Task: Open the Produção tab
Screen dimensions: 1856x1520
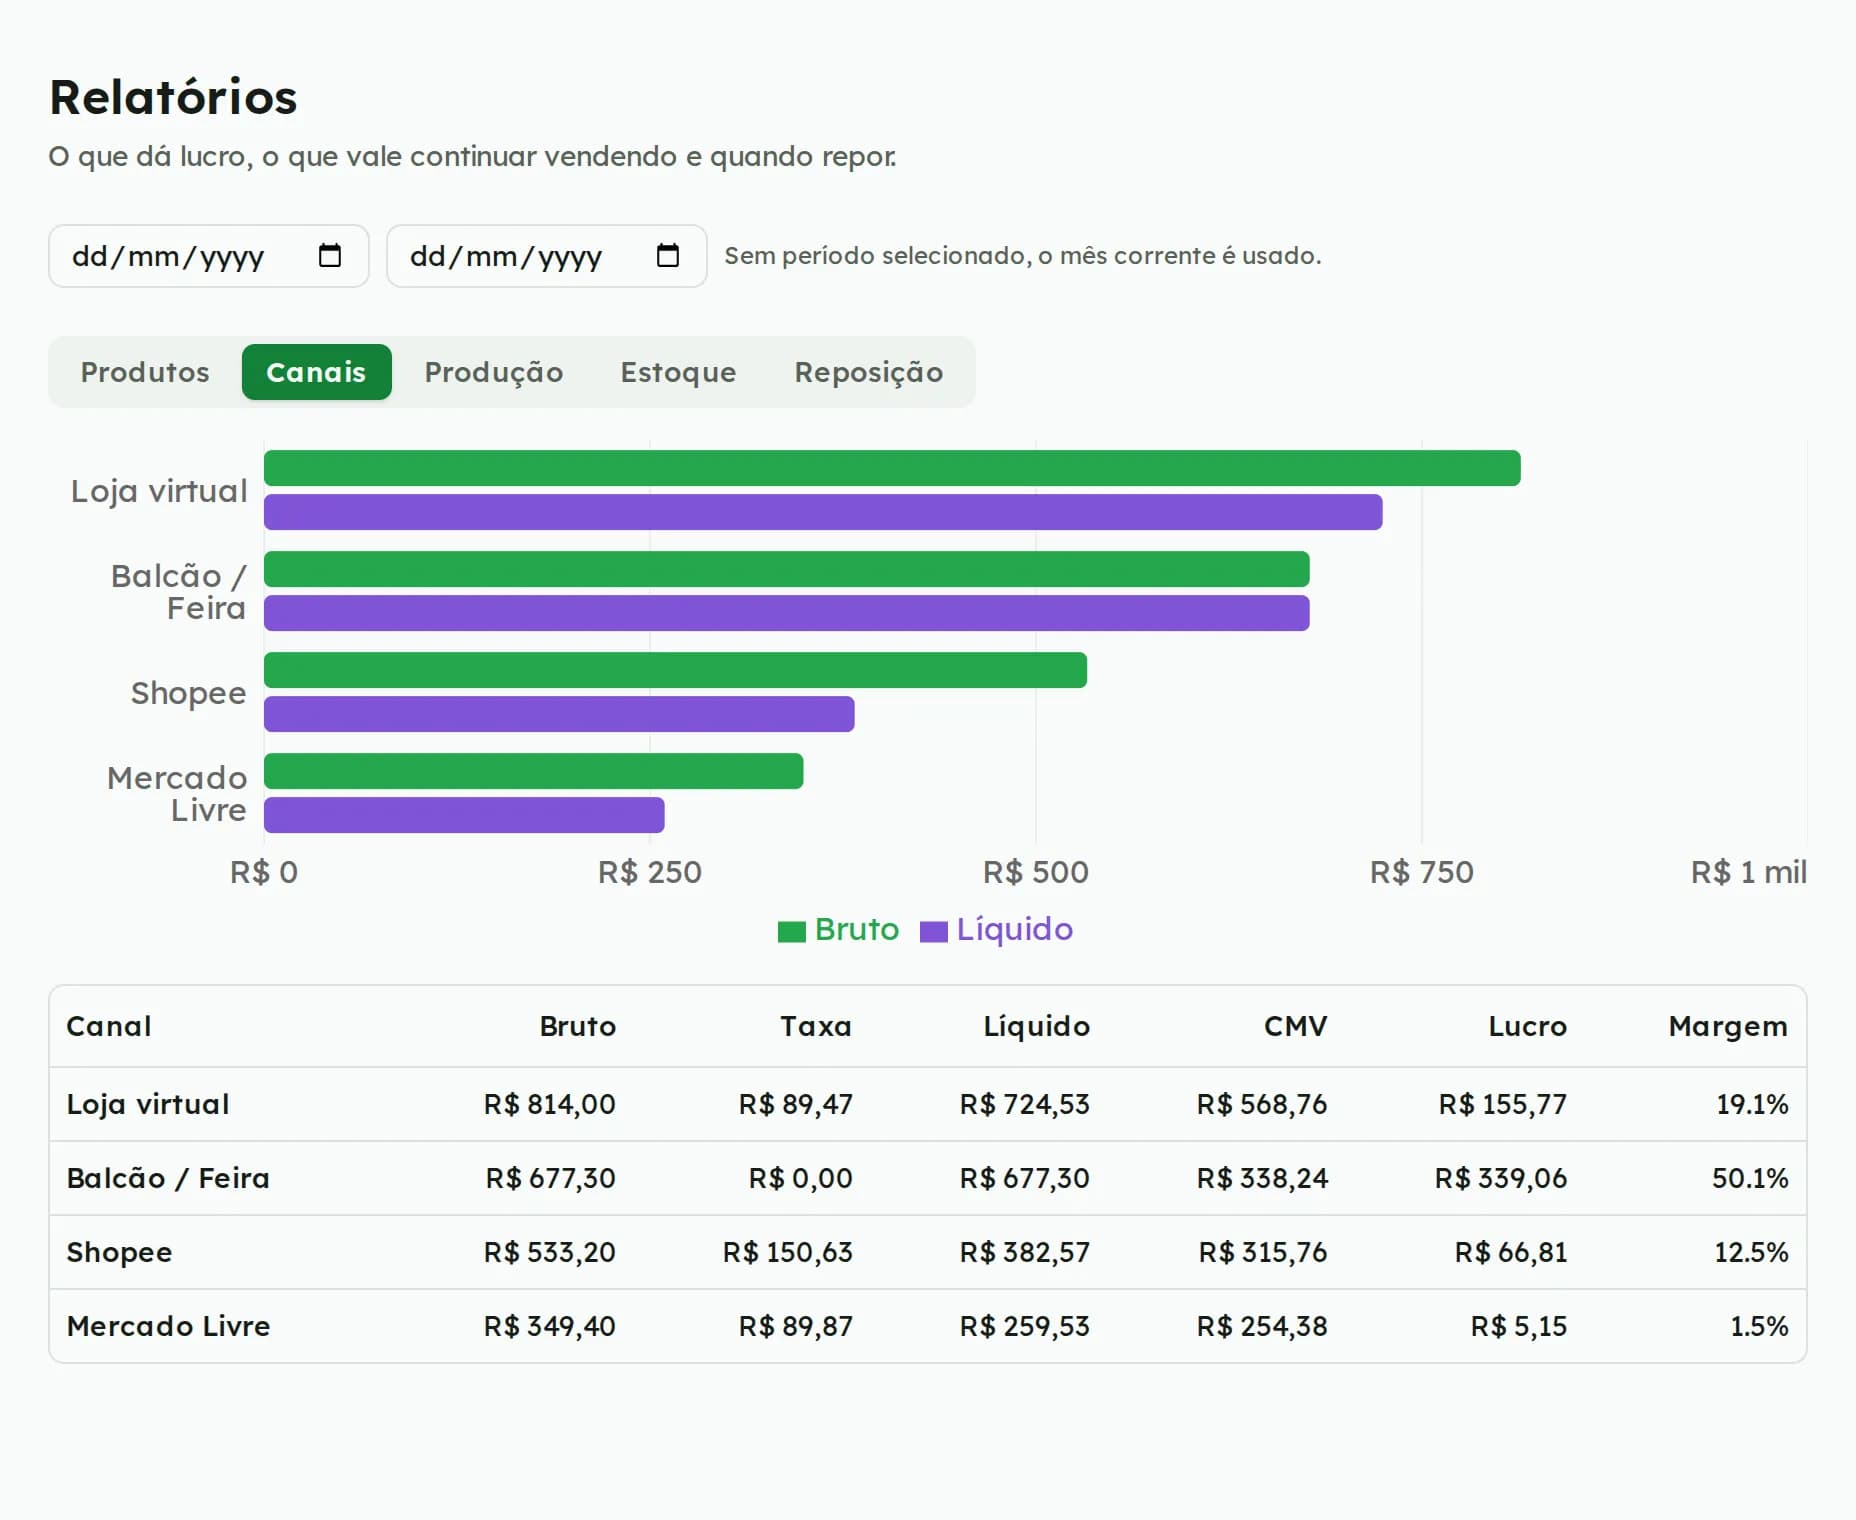Action: point(494,372)
